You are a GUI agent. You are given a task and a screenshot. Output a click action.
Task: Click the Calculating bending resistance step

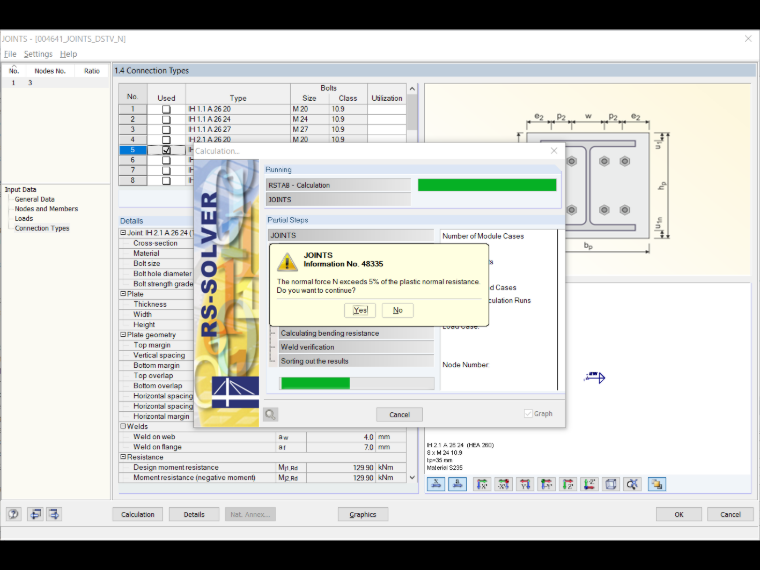[356, 333]
